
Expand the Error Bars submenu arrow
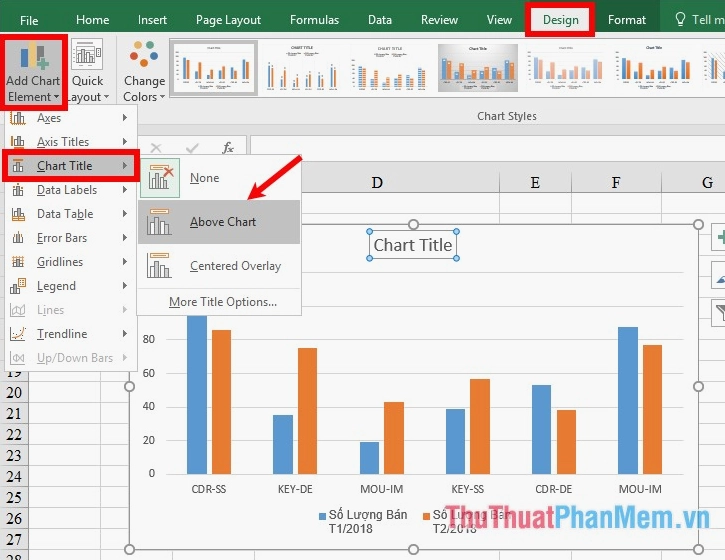[x=125, y=238]
